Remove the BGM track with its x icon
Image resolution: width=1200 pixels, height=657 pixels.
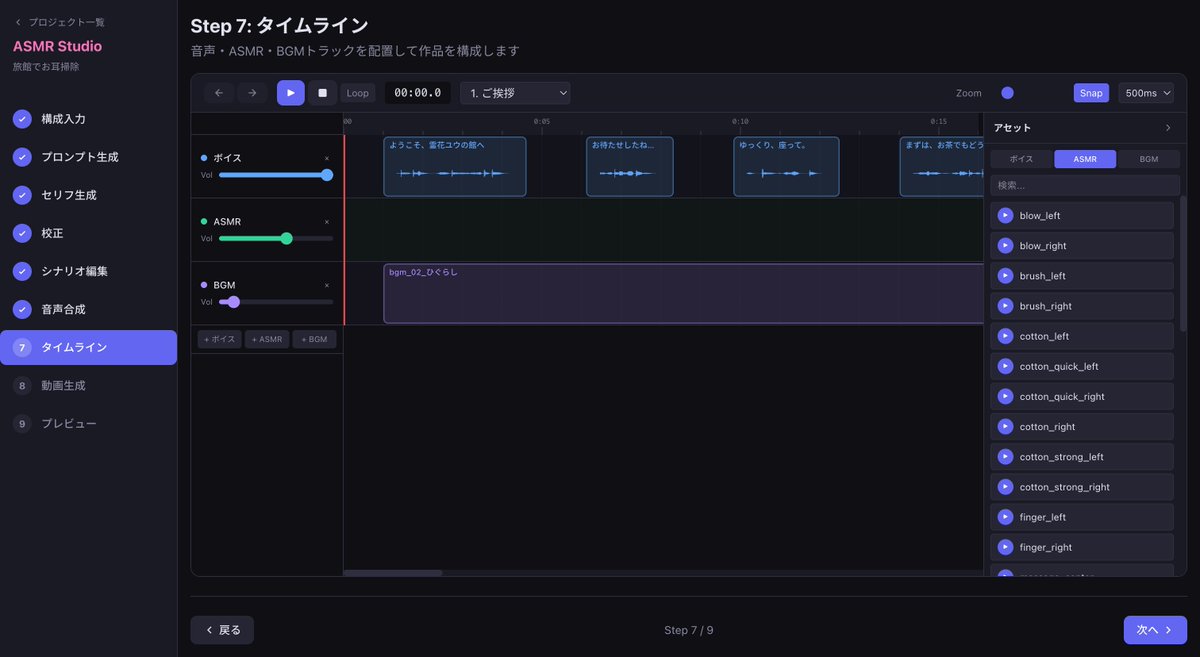(326, 285)
